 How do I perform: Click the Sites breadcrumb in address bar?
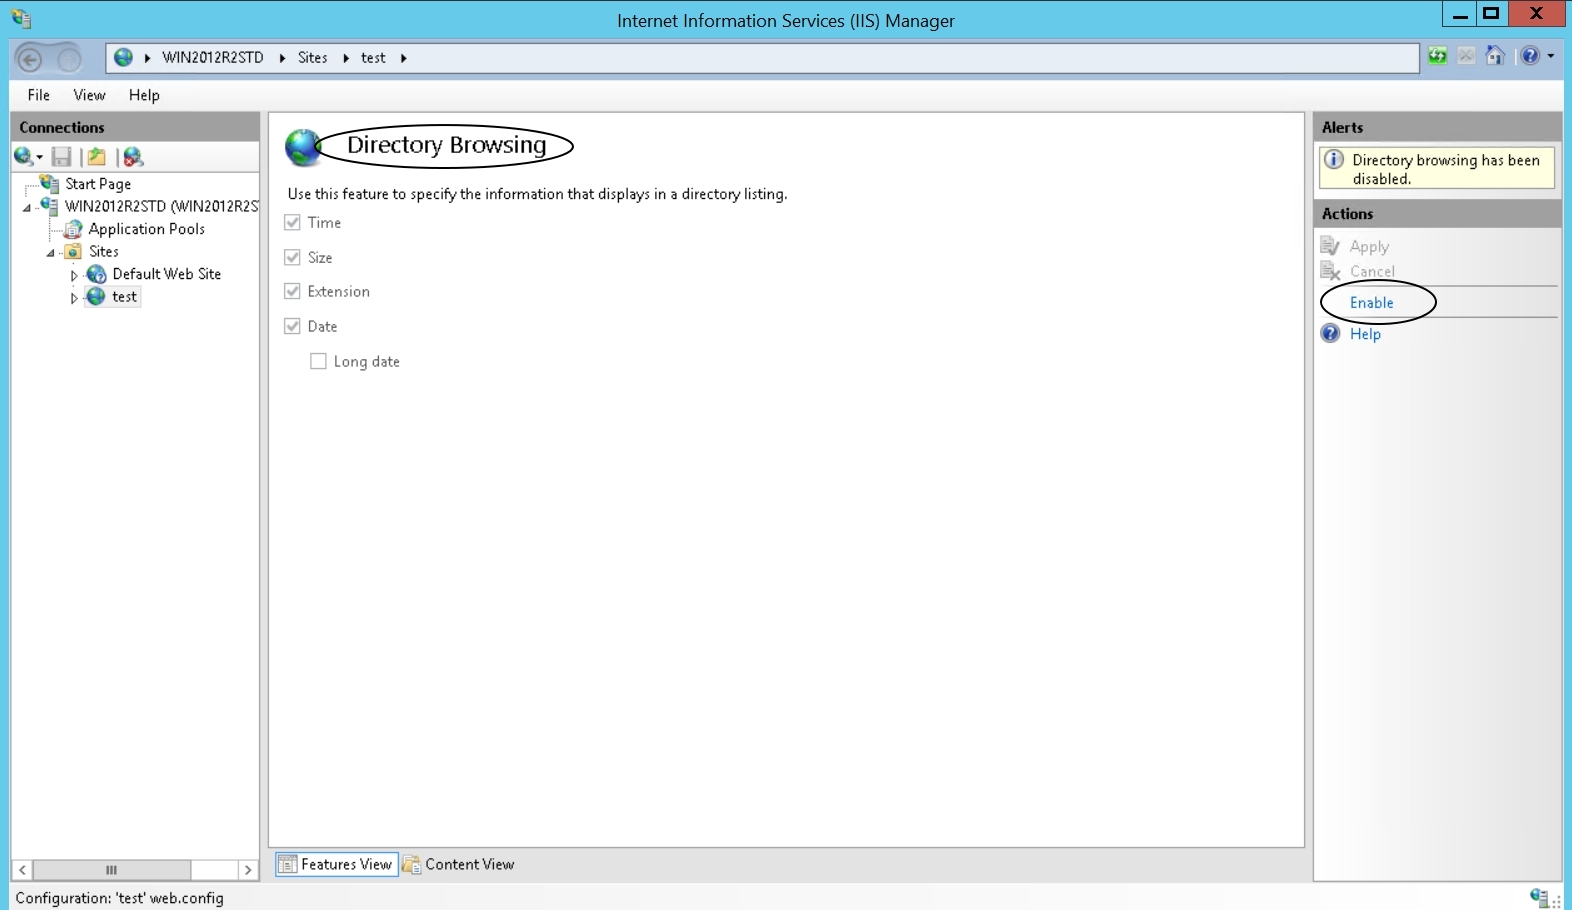[313, 58]
